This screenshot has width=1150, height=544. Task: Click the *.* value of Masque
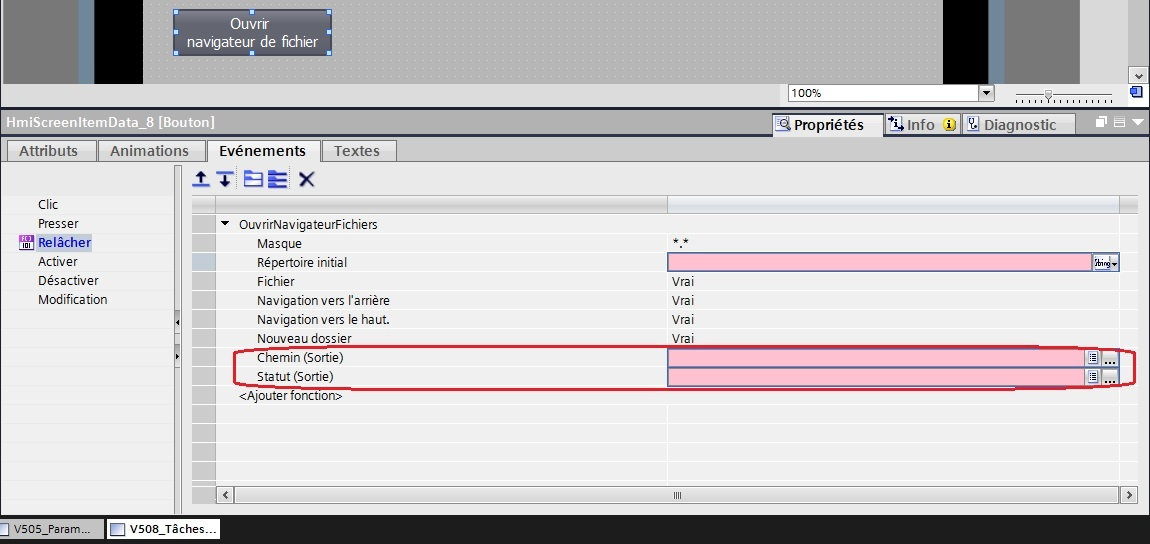[x=681, y=243]
